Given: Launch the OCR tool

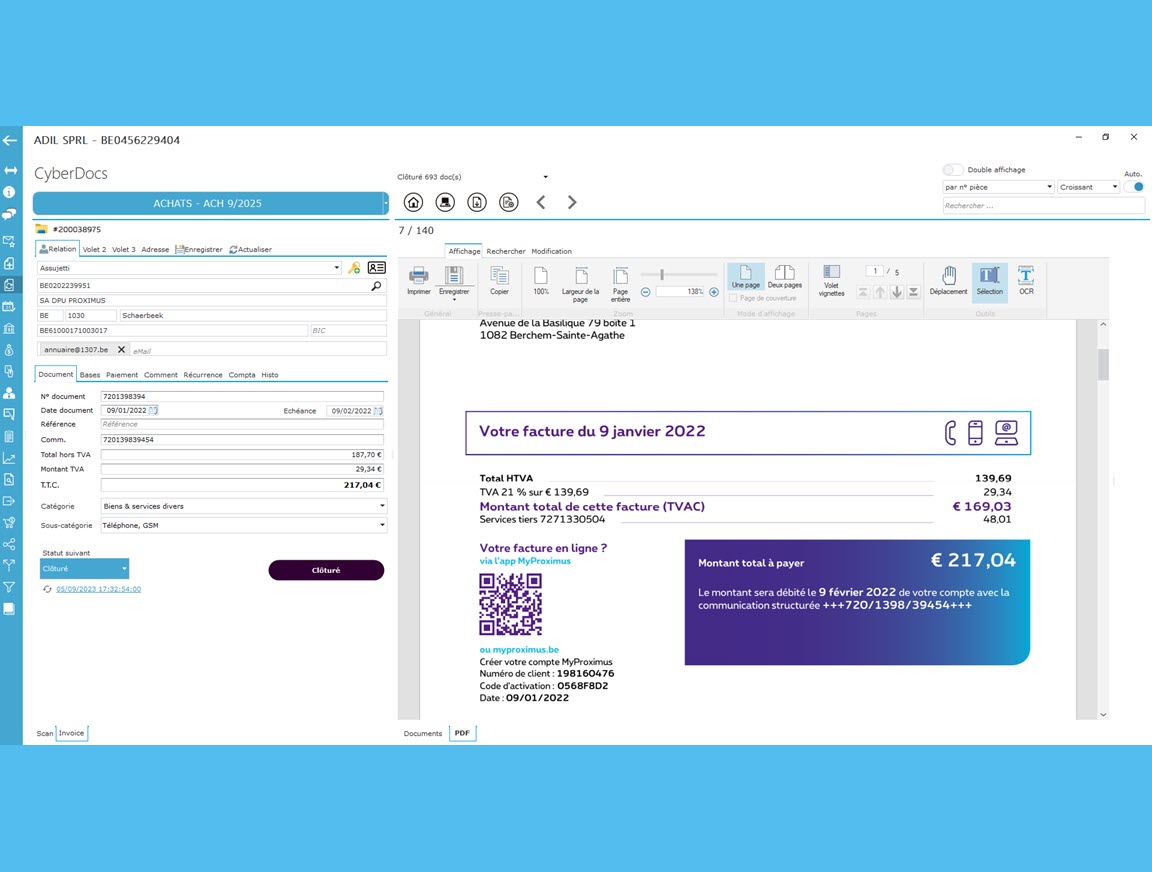Looking at the screenshot, I should coord(1026,281).
